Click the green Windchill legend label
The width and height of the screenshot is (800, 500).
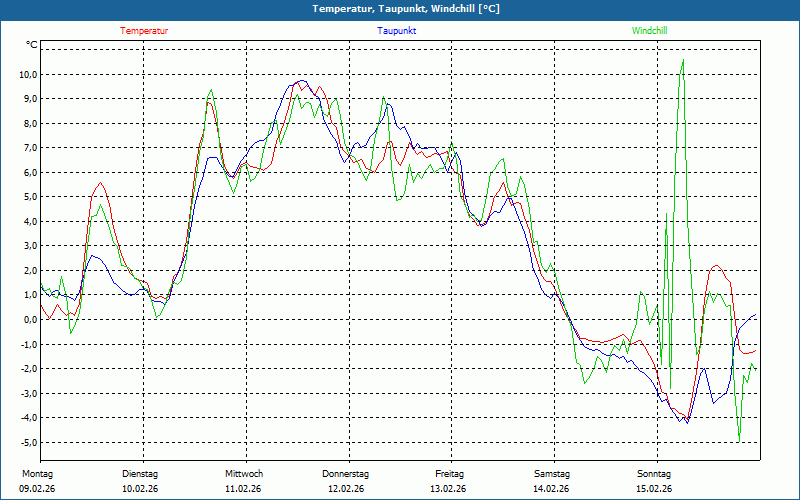[650, 31]
